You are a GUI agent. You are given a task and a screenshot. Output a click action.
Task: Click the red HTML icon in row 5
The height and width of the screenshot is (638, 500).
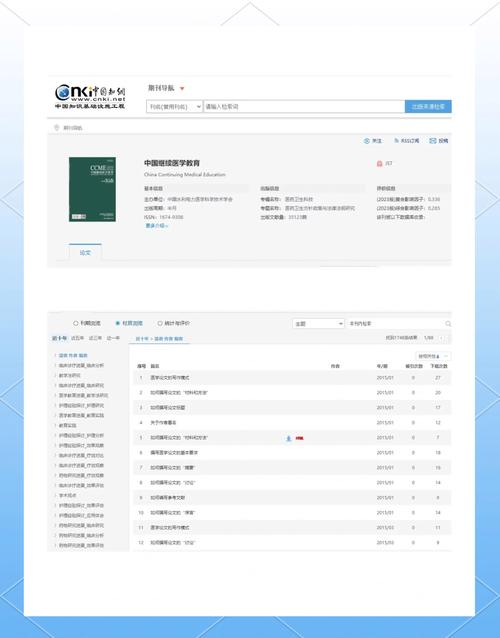pos(300,438)
